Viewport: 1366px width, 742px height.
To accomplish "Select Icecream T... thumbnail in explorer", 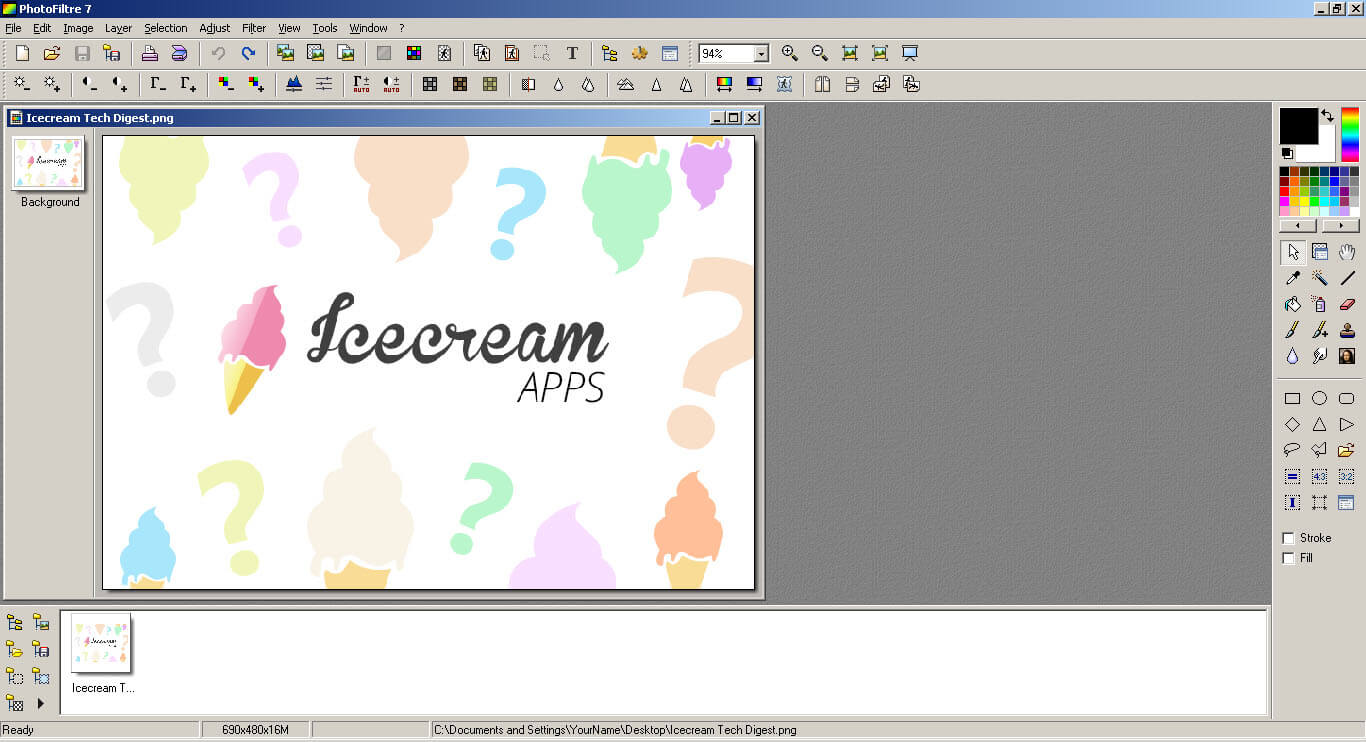I will click(101, 642).
